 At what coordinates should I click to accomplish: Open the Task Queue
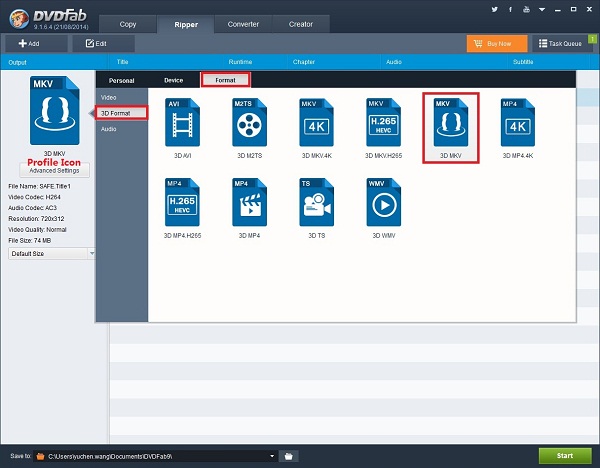coord(562,44)
